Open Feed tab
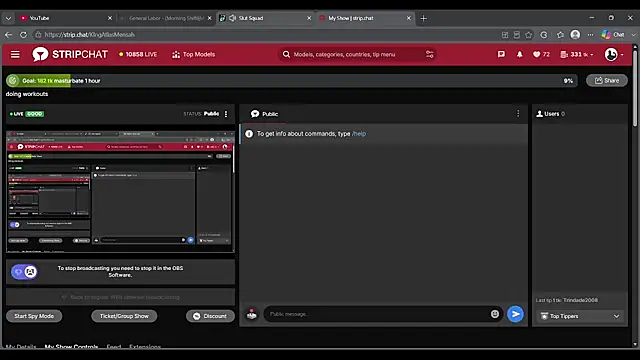Viewport: 640px width, 360px height. point(114,347)
